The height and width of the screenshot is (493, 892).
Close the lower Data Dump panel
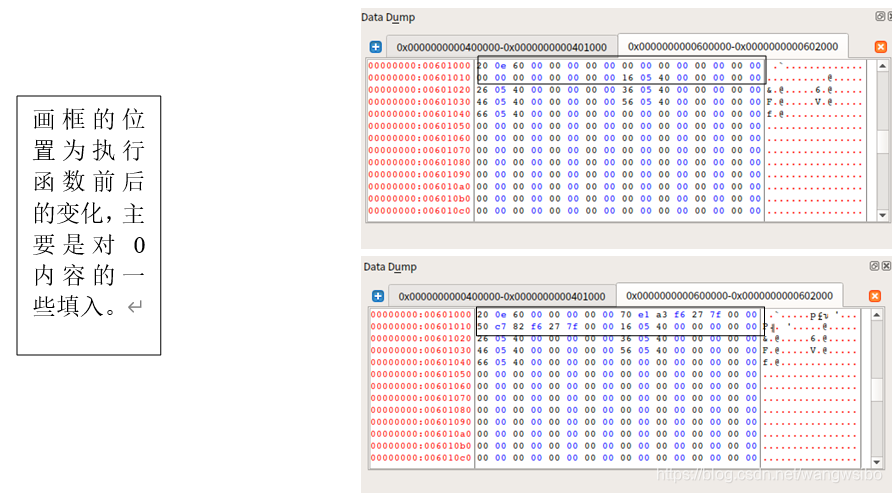click(886, 266)
